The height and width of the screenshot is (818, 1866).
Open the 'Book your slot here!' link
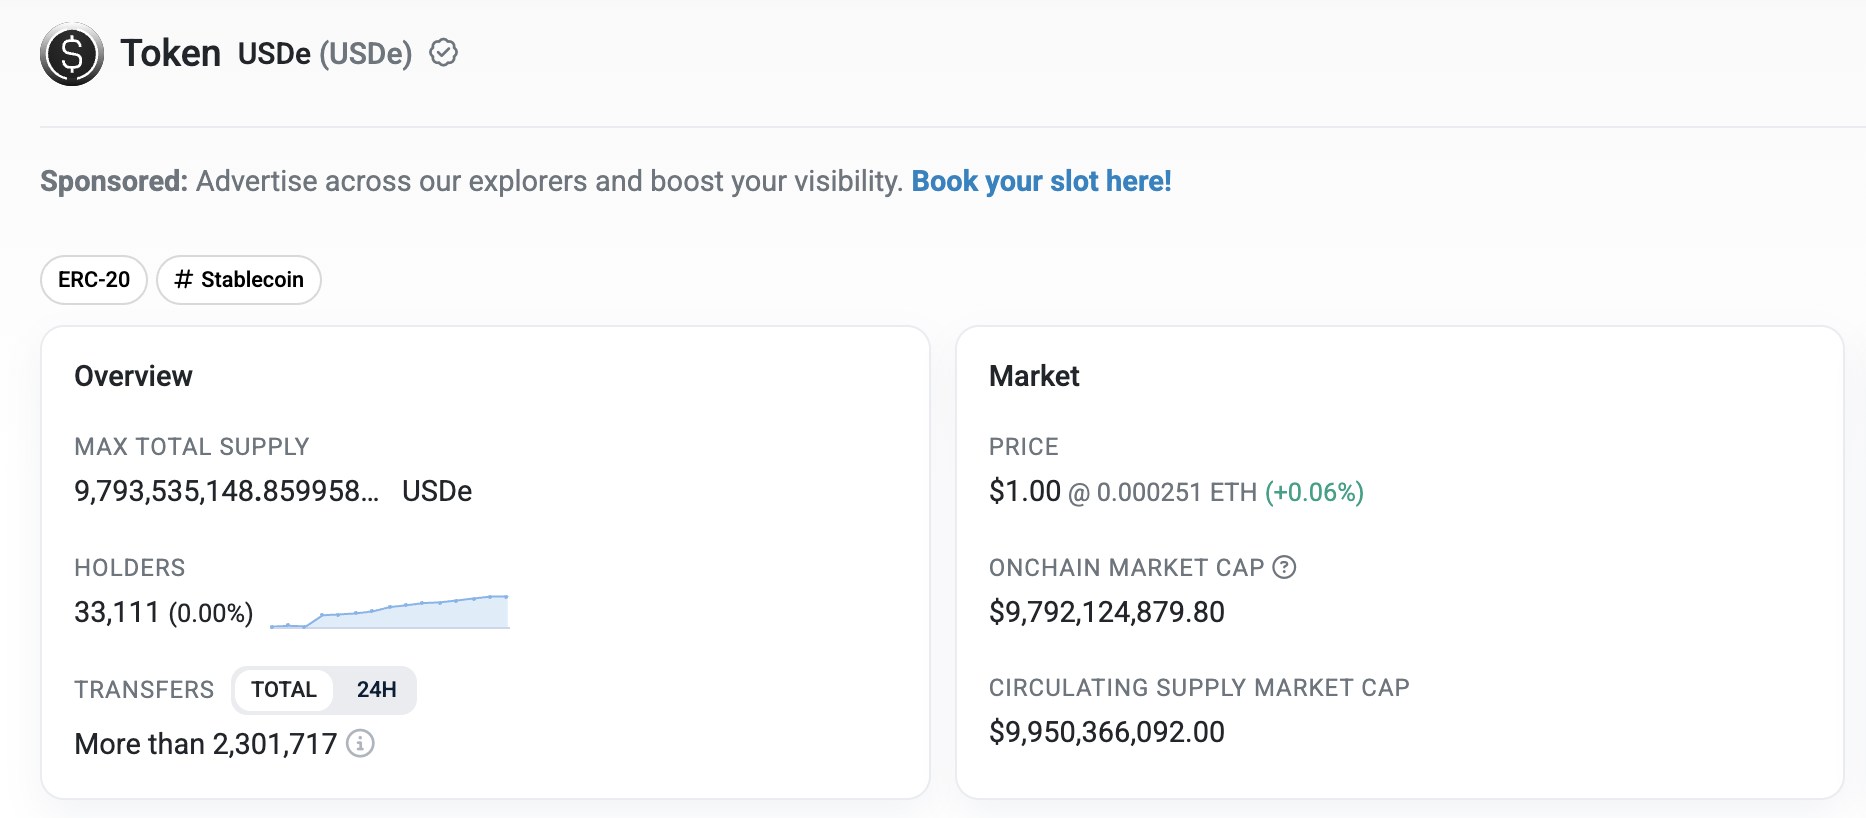click(1041, 181)
